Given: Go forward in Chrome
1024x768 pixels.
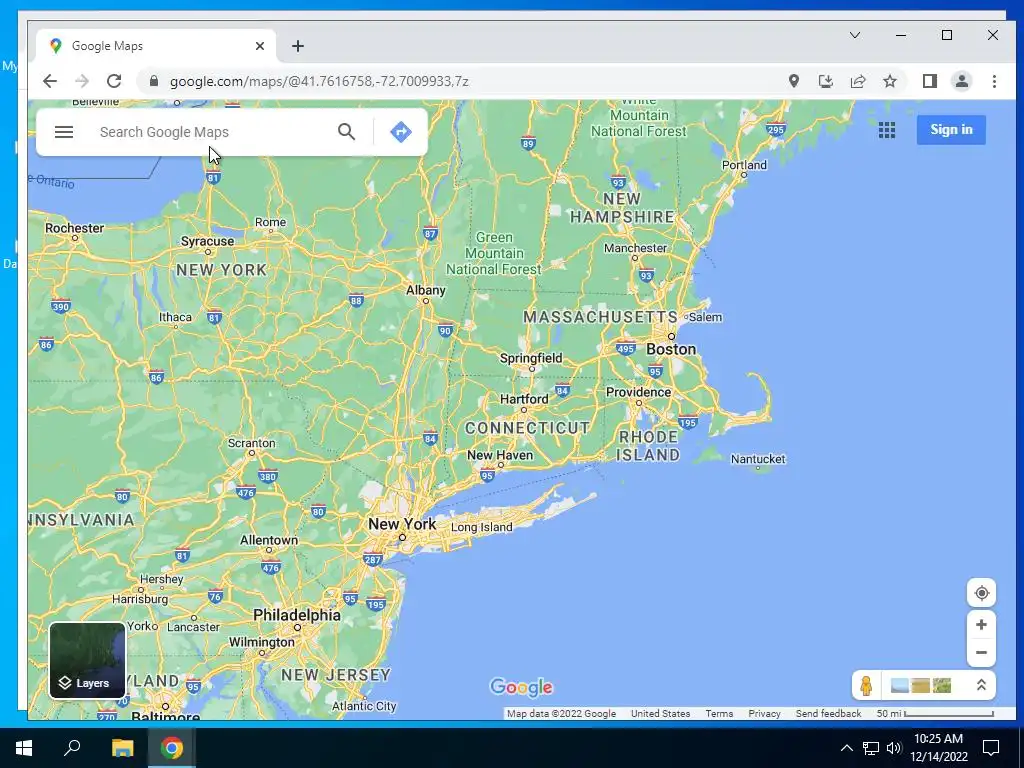Looking at the screenshot, I should pyautogui.click(x=82, y=81).
